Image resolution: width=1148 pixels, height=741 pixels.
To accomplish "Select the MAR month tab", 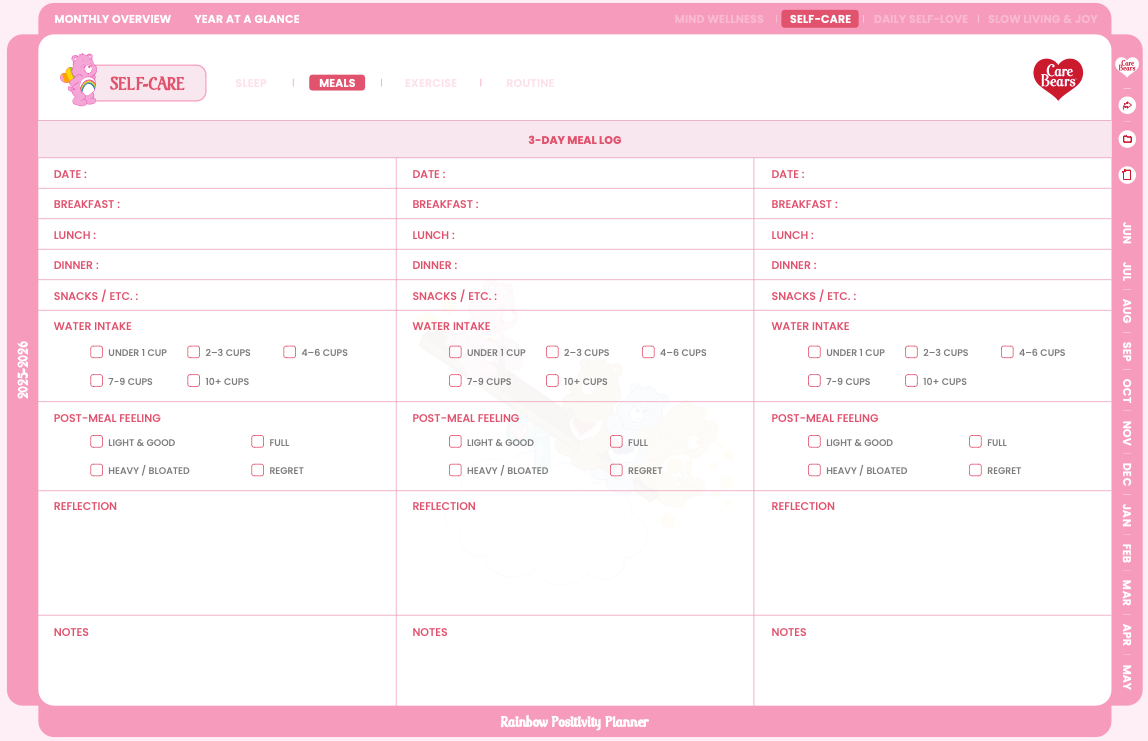I will point(1127,593).
